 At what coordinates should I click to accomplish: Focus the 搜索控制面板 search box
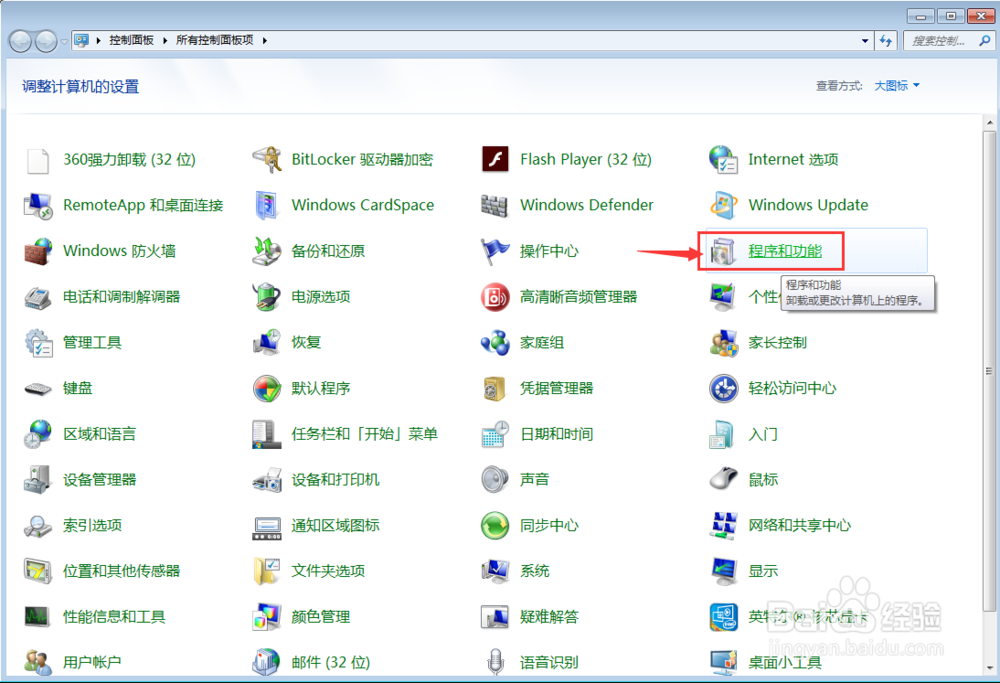(948, 41)
